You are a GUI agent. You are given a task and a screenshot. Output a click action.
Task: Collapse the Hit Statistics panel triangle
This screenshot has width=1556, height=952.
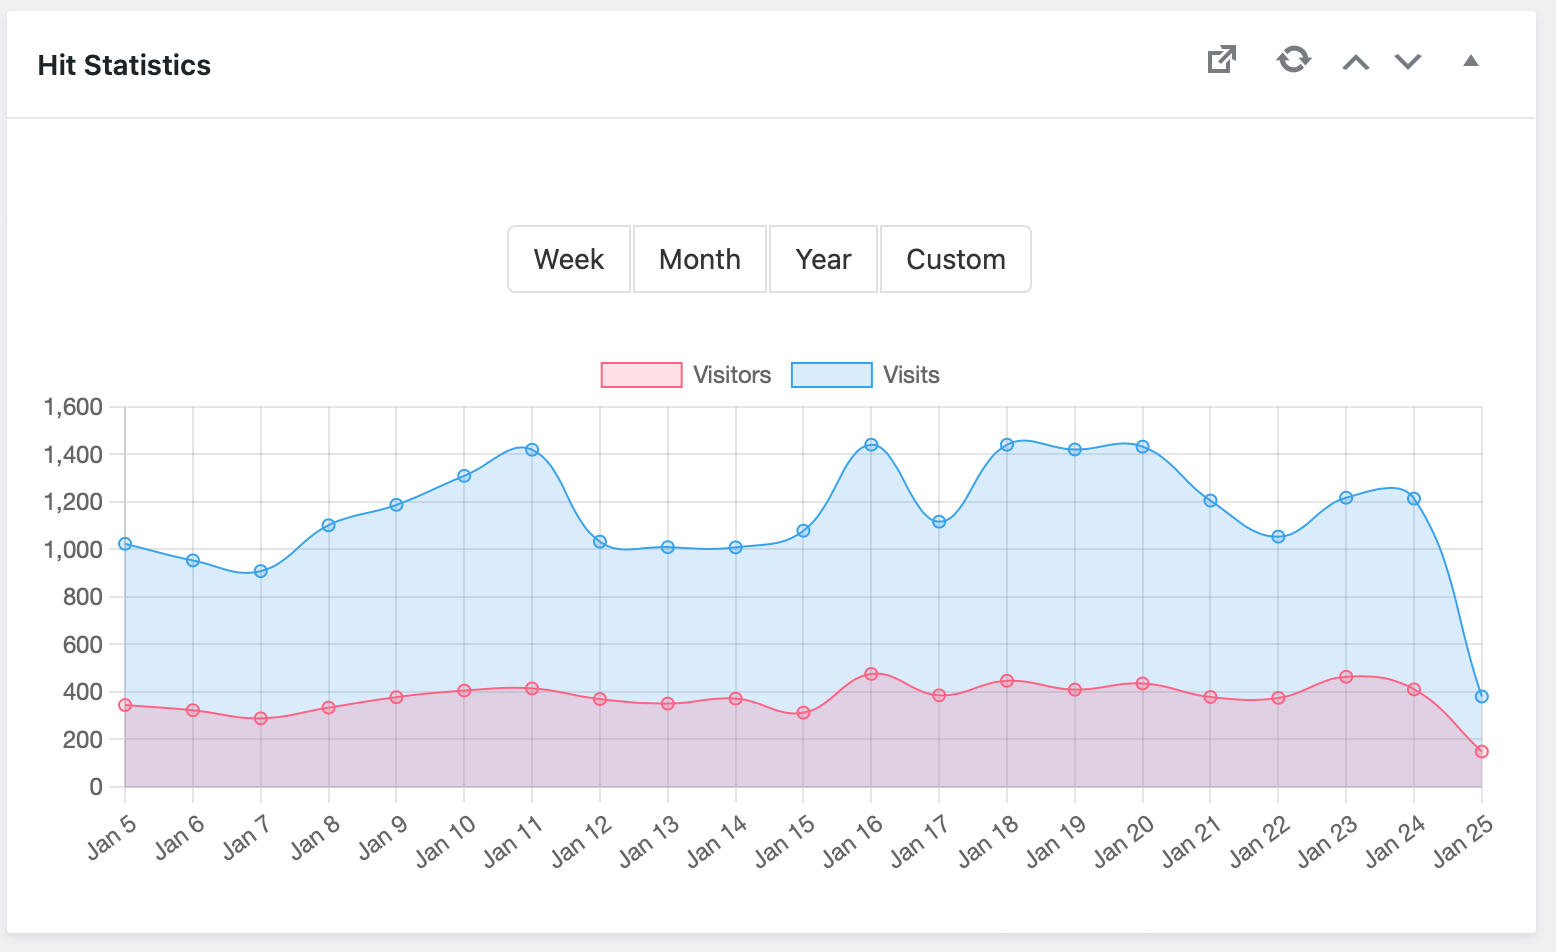[1470, 61]
